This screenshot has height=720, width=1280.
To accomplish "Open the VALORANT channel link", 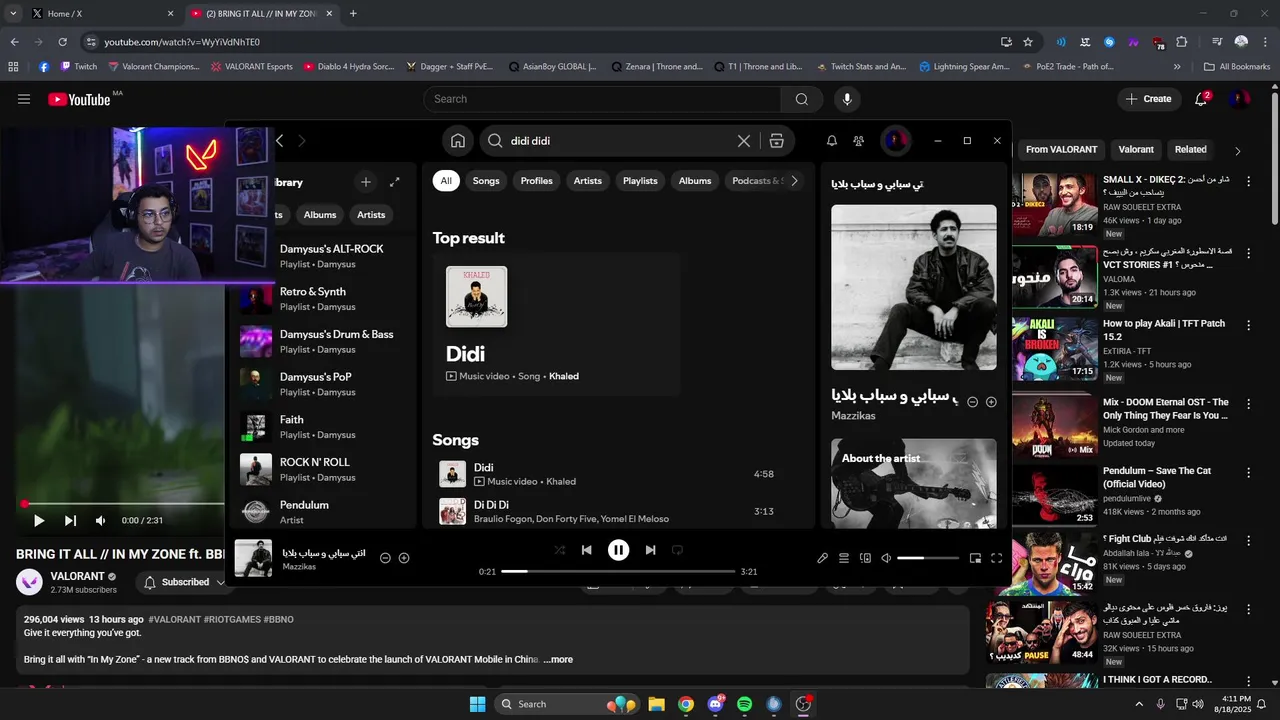I will [x=78, y=576].
